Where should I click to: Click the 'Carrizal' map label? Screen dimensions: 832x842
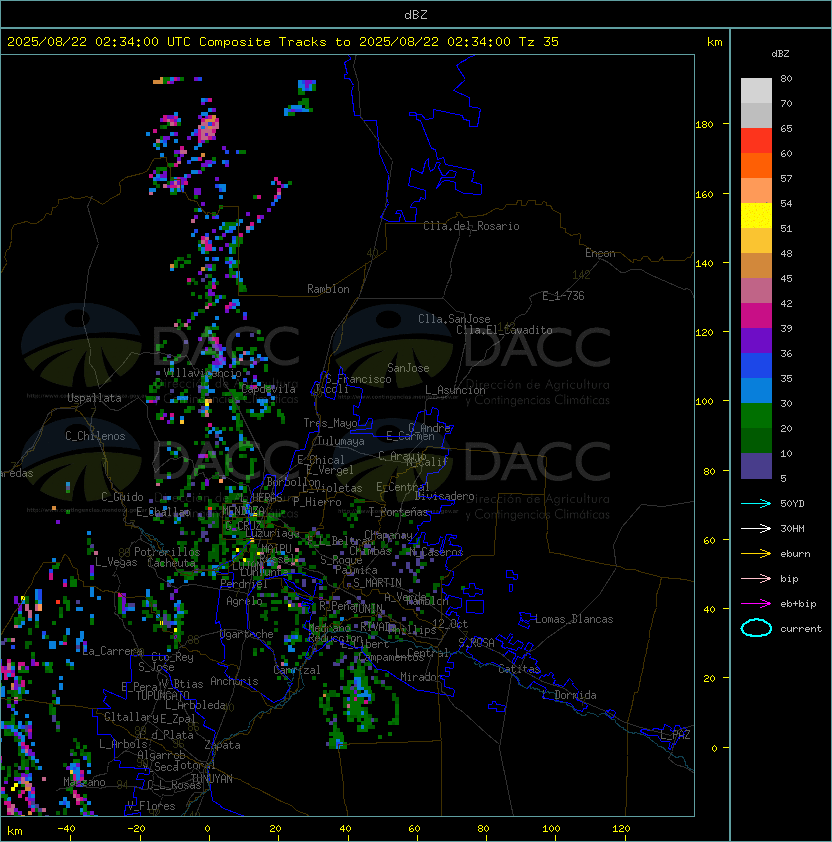coord(297,670)
